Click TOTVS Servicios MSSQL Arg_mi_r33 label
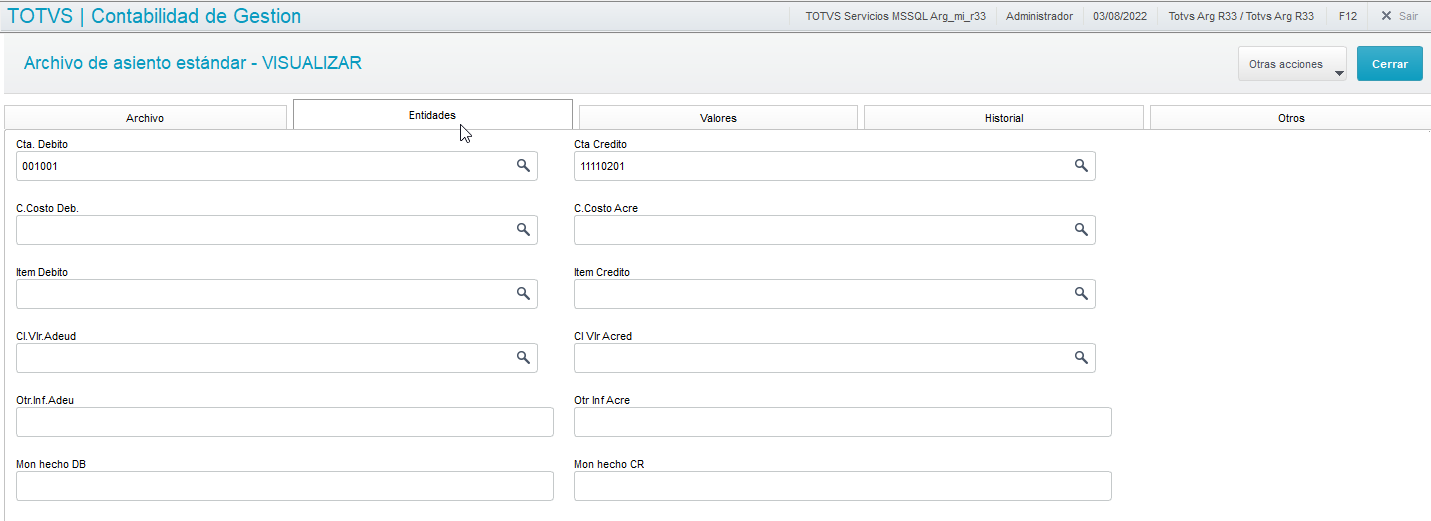Image resolution: width=1431 pixels, height=521 pixels. (x=896, y=16)
